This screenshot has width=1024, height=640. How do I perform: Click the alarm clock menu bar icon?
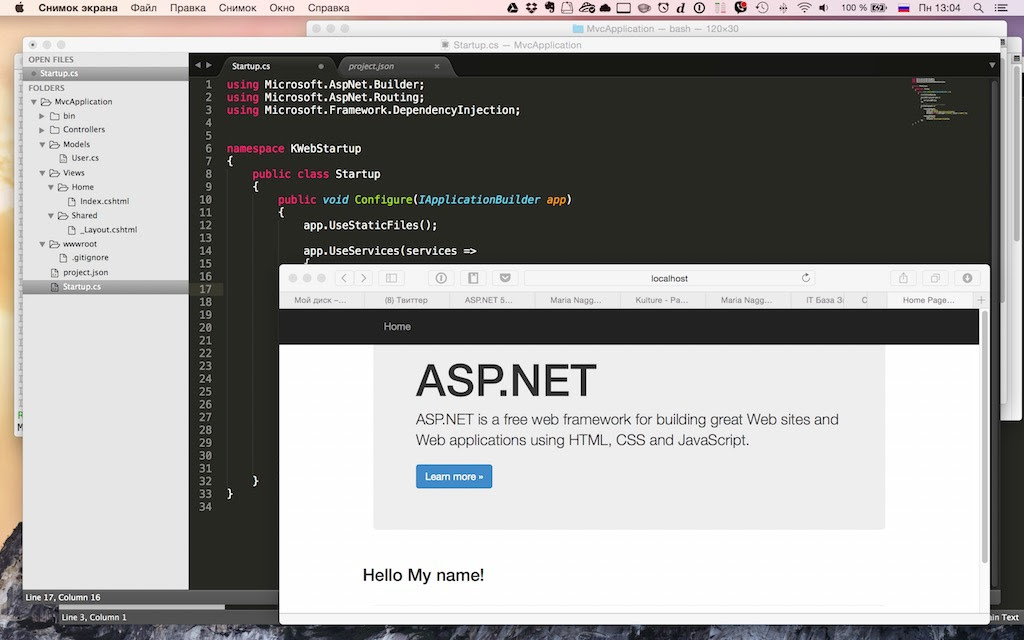point(663,8)
